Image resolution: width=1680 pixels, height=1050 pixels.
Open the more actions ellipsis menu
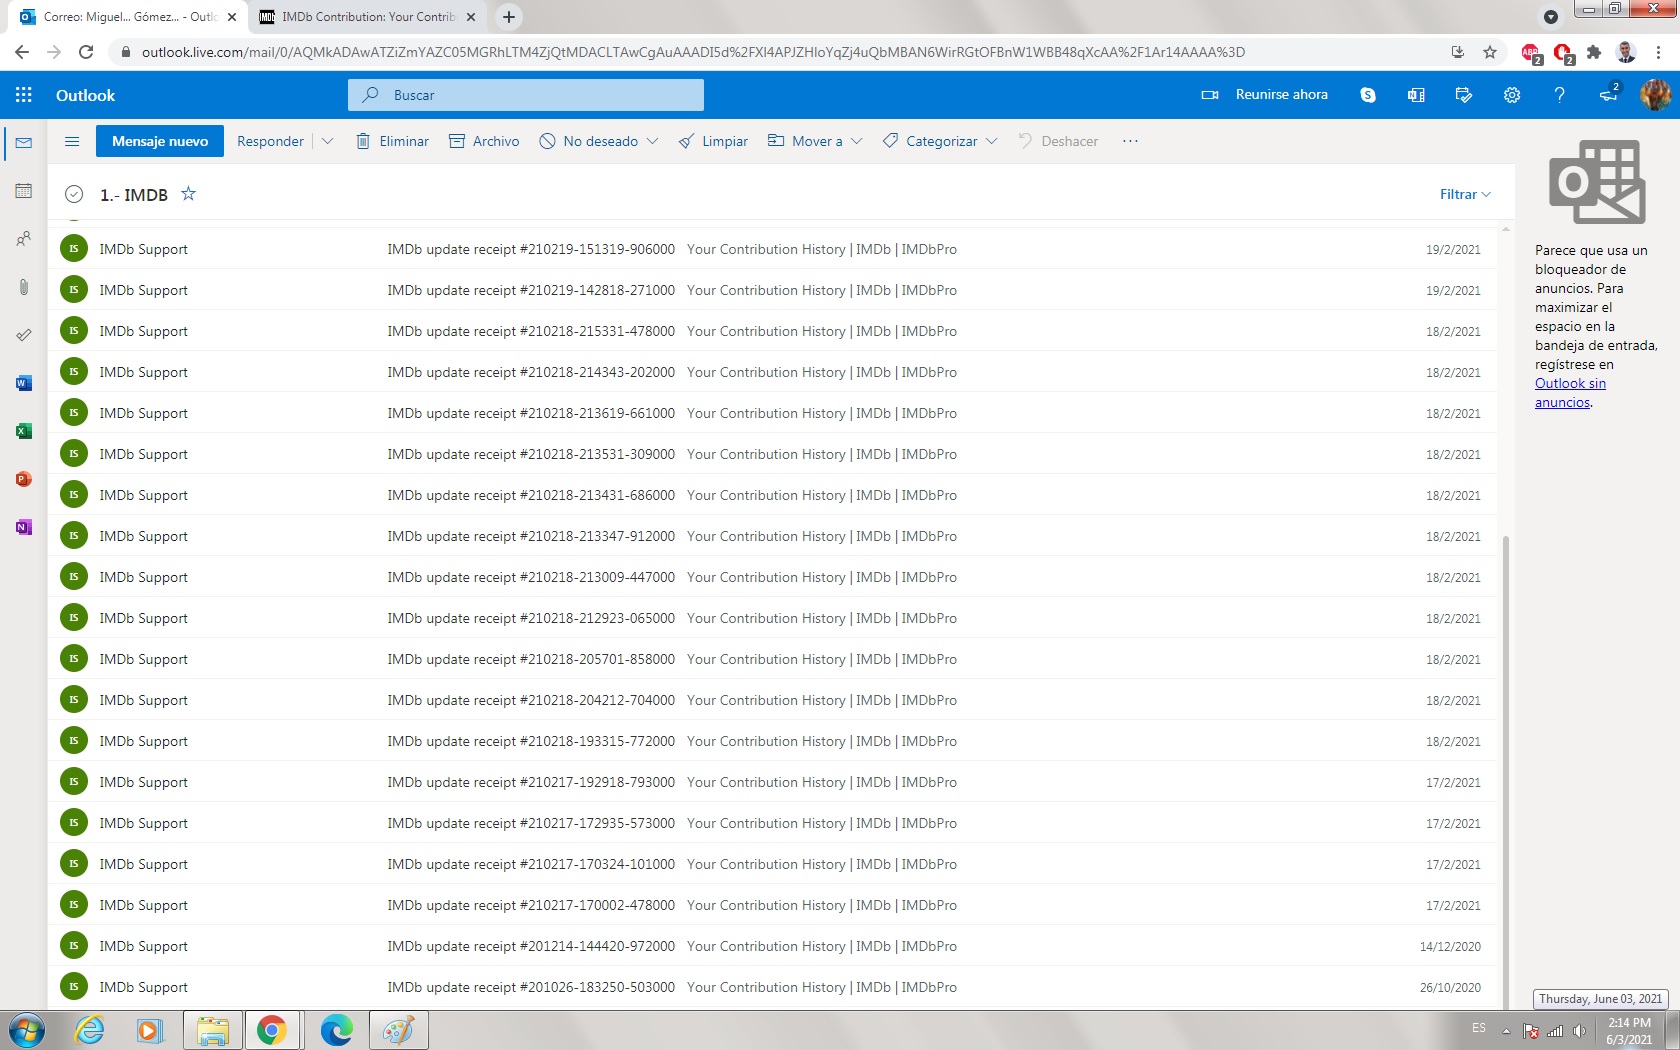pos(1130,141)
